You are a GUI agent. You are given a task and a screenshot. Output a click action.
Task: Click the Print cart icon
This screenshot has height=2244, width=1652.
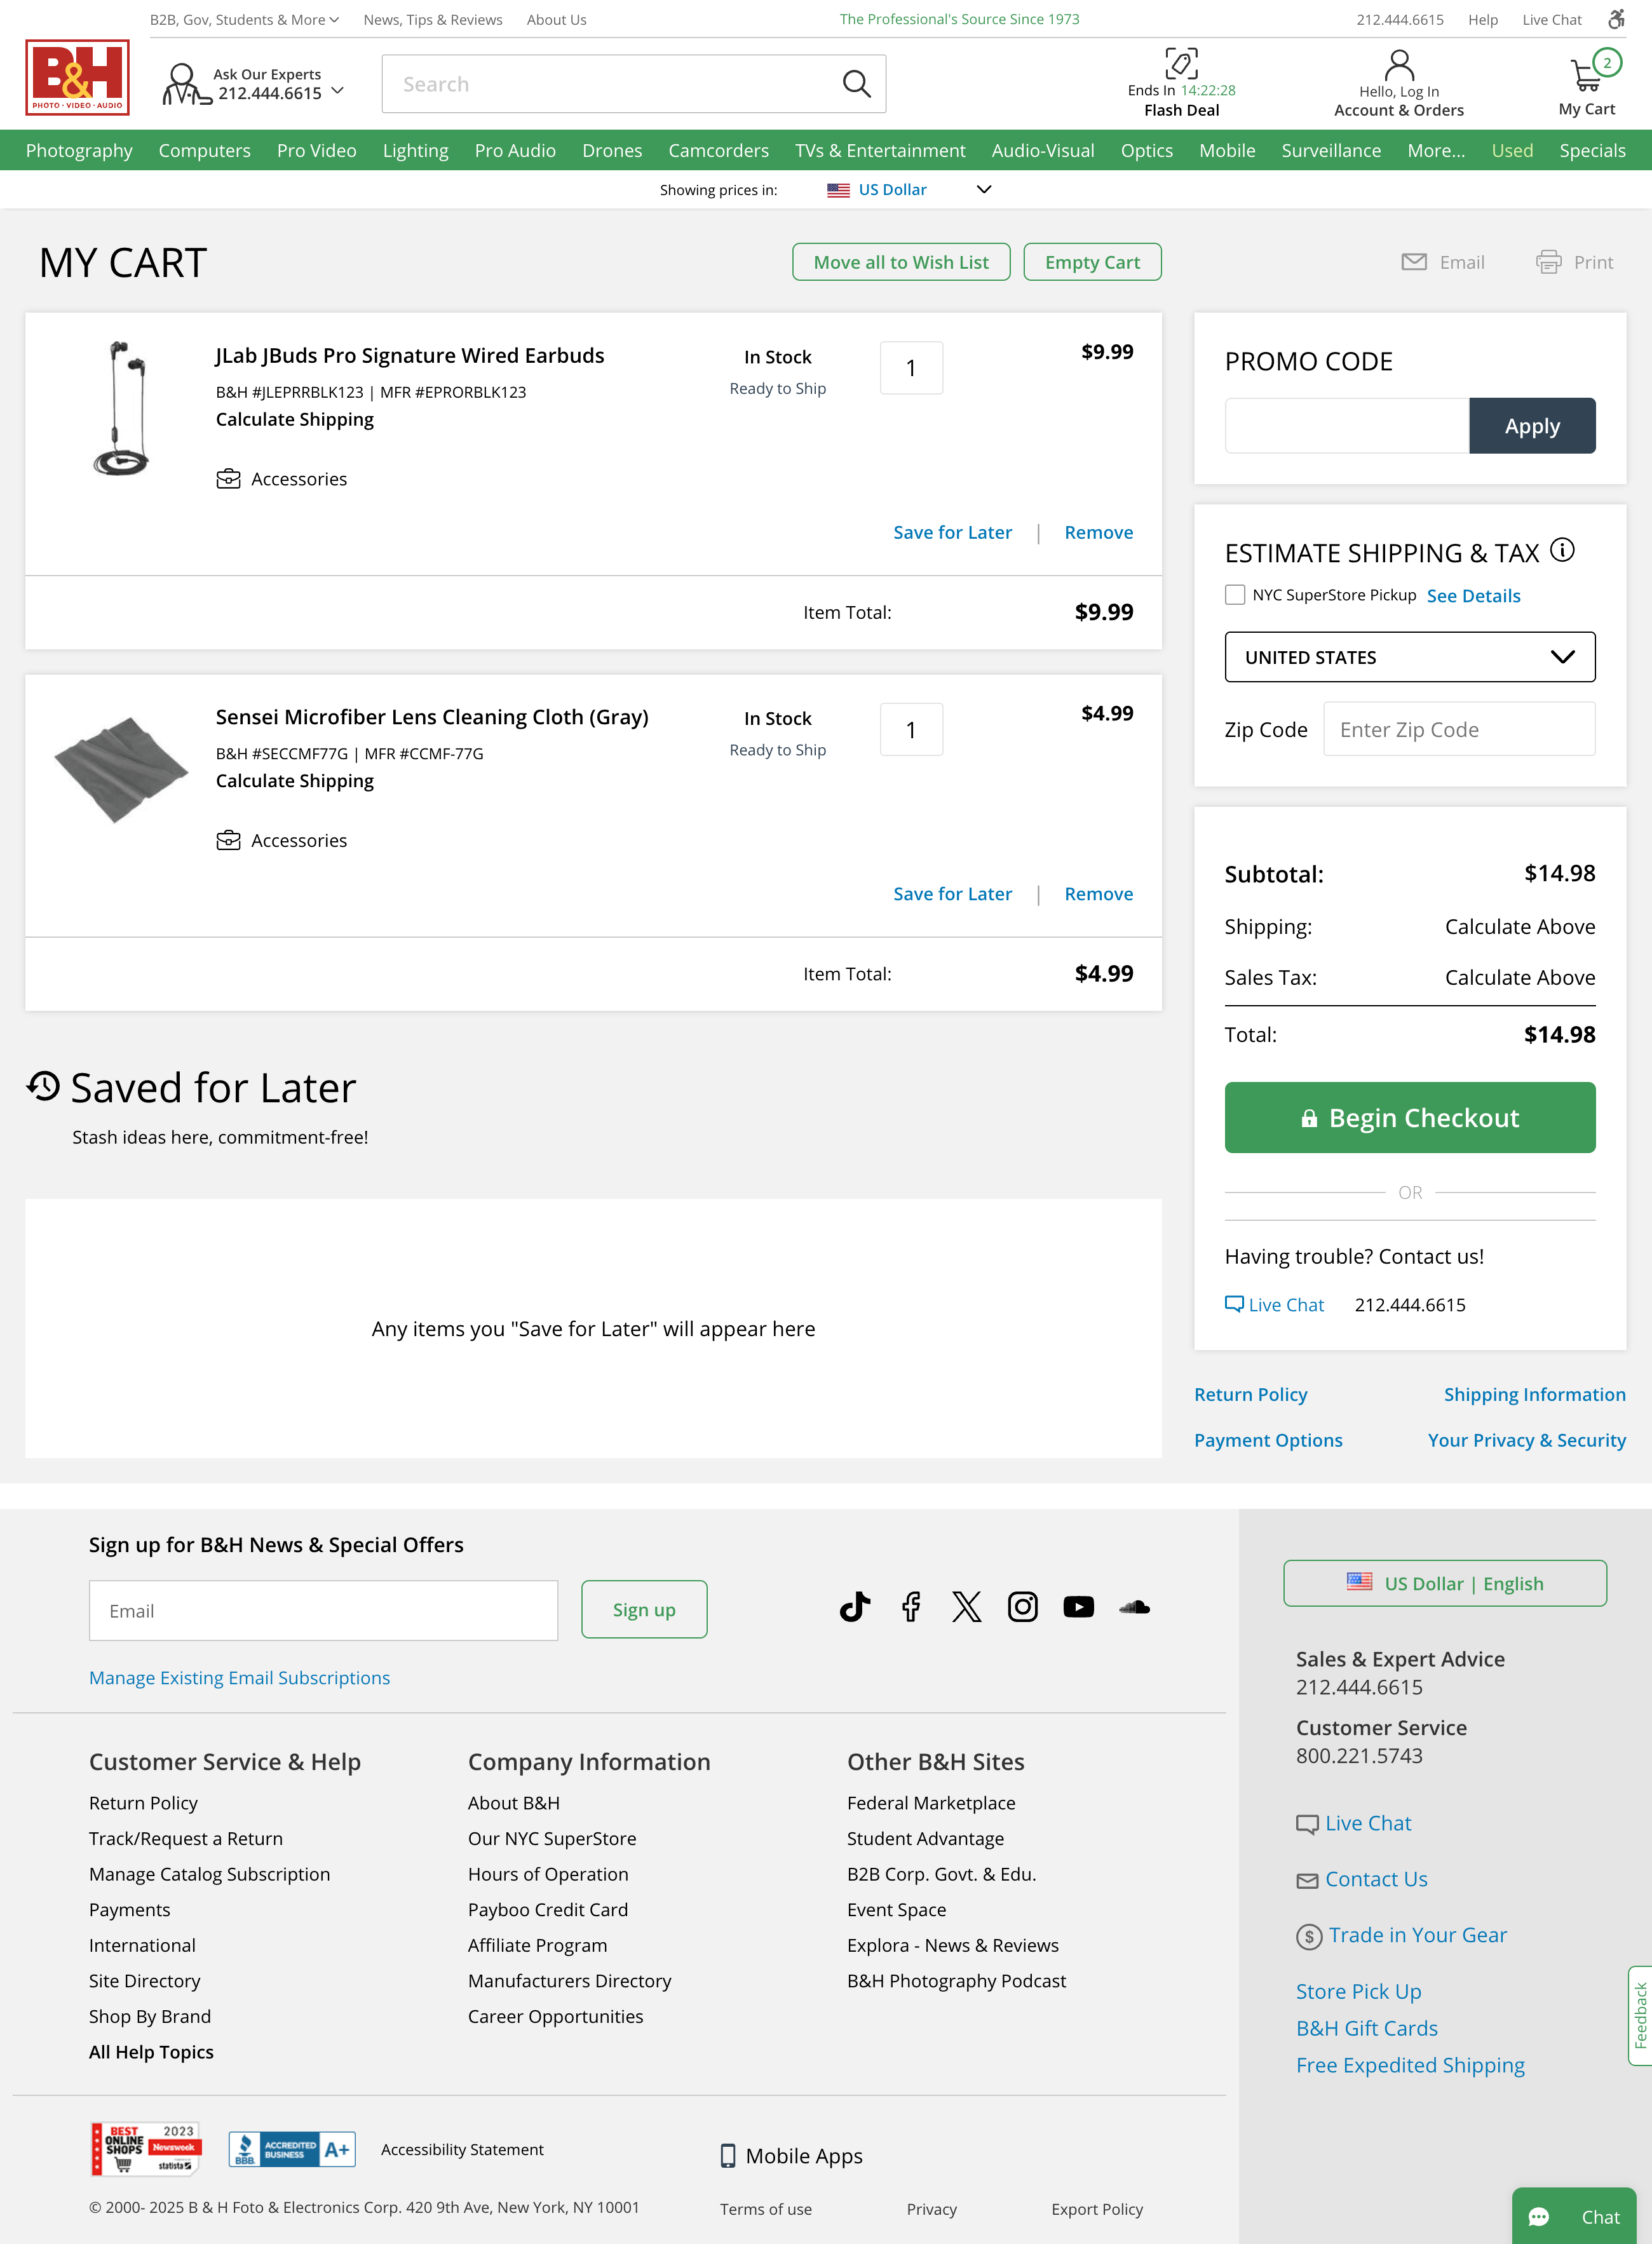click(x=1548, y=262)
